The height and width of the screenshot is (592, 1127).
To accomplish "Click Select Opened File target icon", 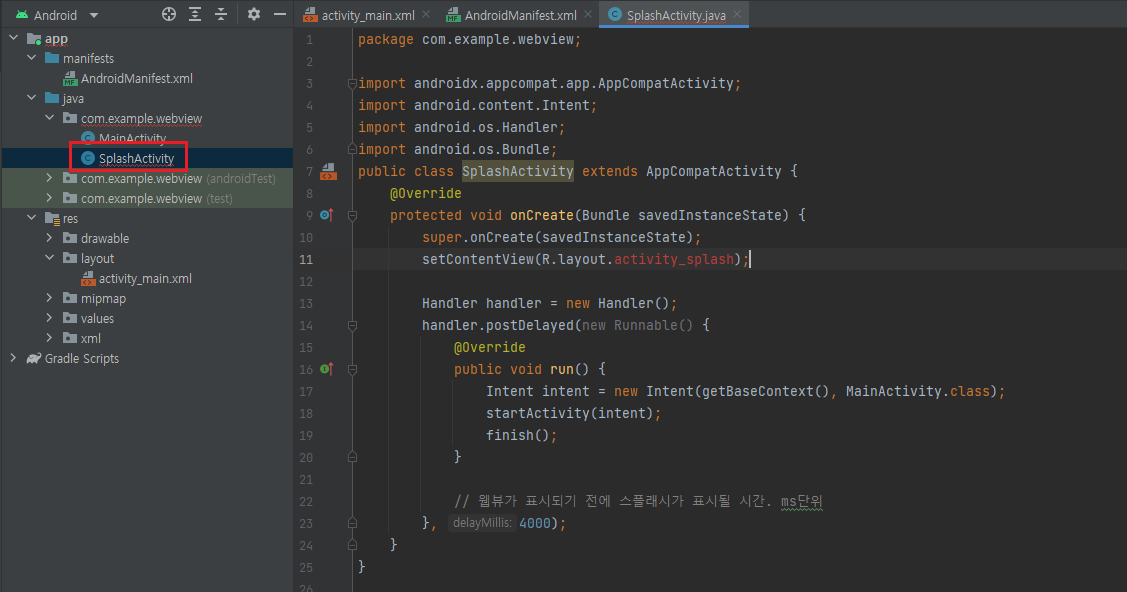I will coord(169,14).
